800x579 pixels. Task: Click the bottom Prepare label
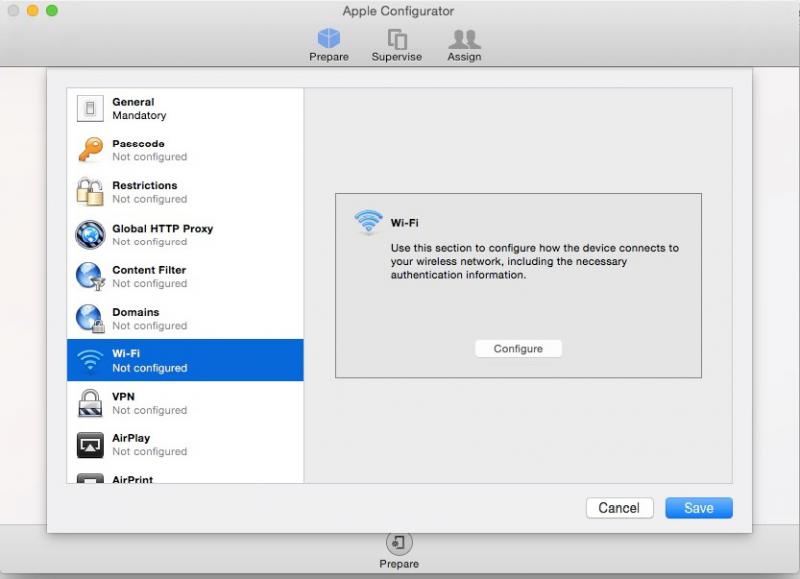(399, 564)
